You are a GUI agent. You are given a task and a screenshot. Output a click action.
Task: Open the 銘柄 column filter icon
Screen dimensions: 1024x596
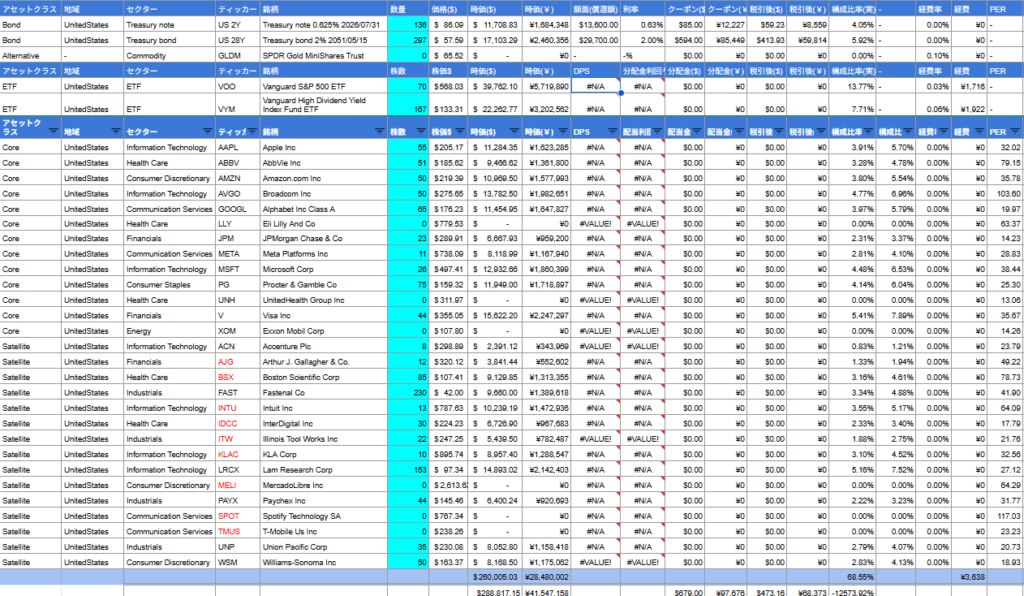tap(379, 131)
